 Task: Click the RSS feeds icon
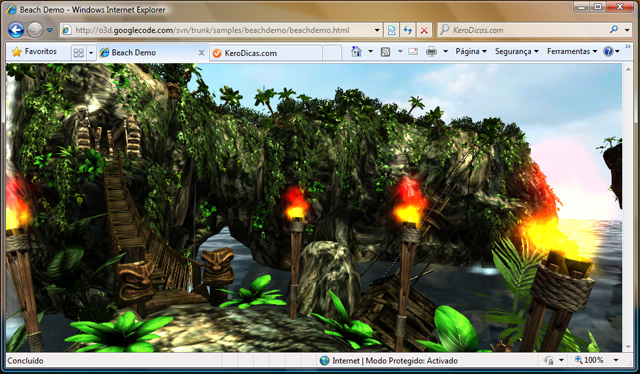(385, 51)
